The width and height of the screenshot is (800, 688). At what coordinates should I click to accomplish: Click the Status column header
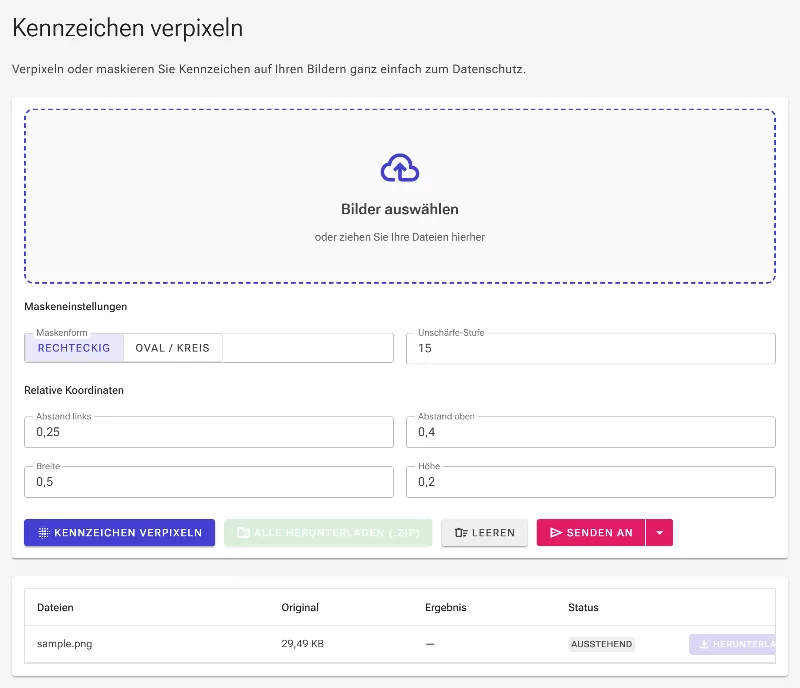click(x=583, y=607)
